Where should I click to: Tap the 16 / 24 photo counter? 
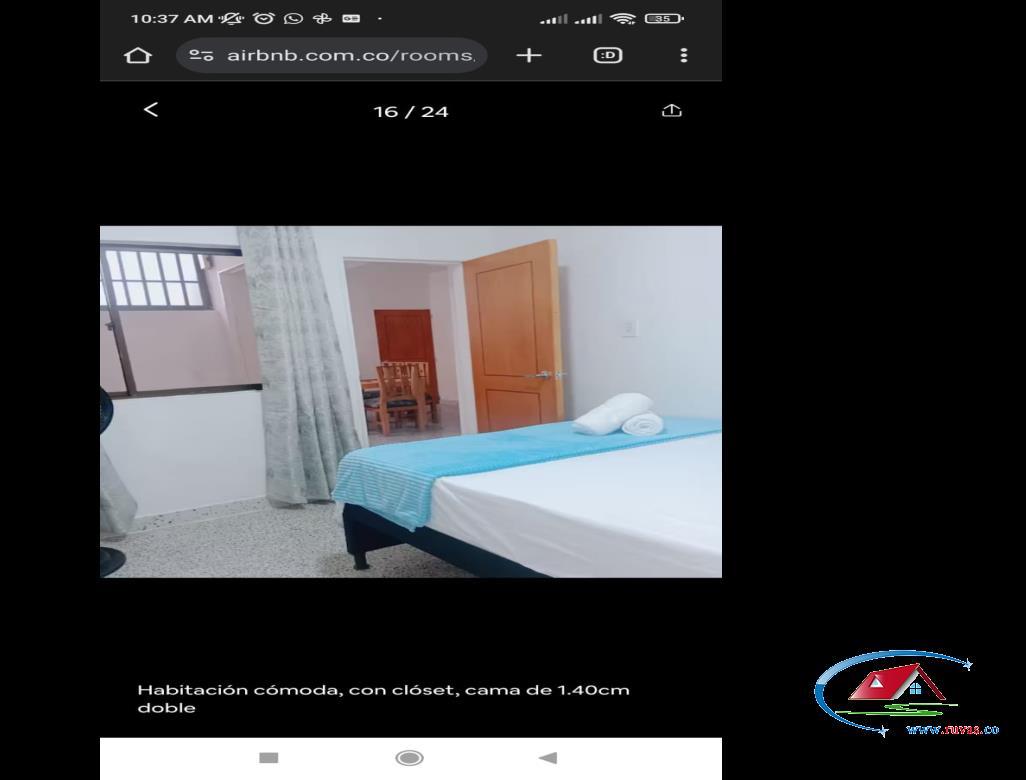pyautogui.click(x=411, y=112)
